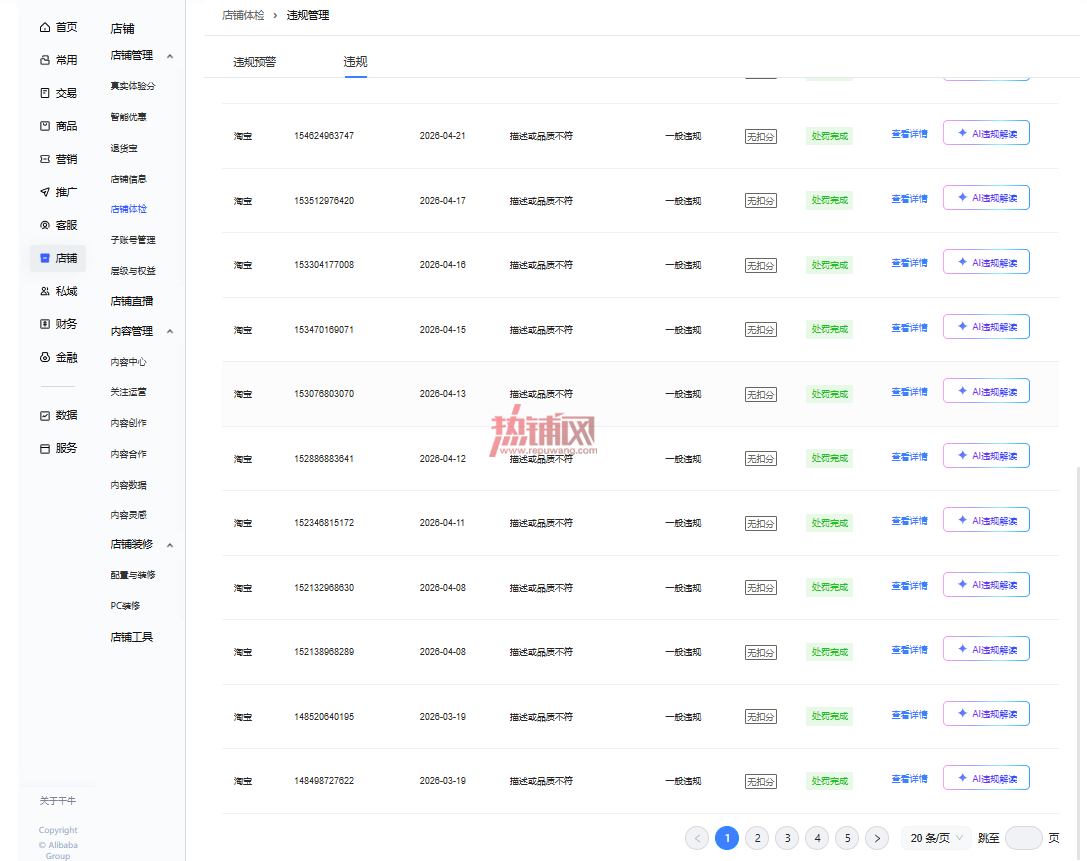
Task: Select the 营销 marketing sidebar icon
Action: pyautogui.click(x=45, y=159)
